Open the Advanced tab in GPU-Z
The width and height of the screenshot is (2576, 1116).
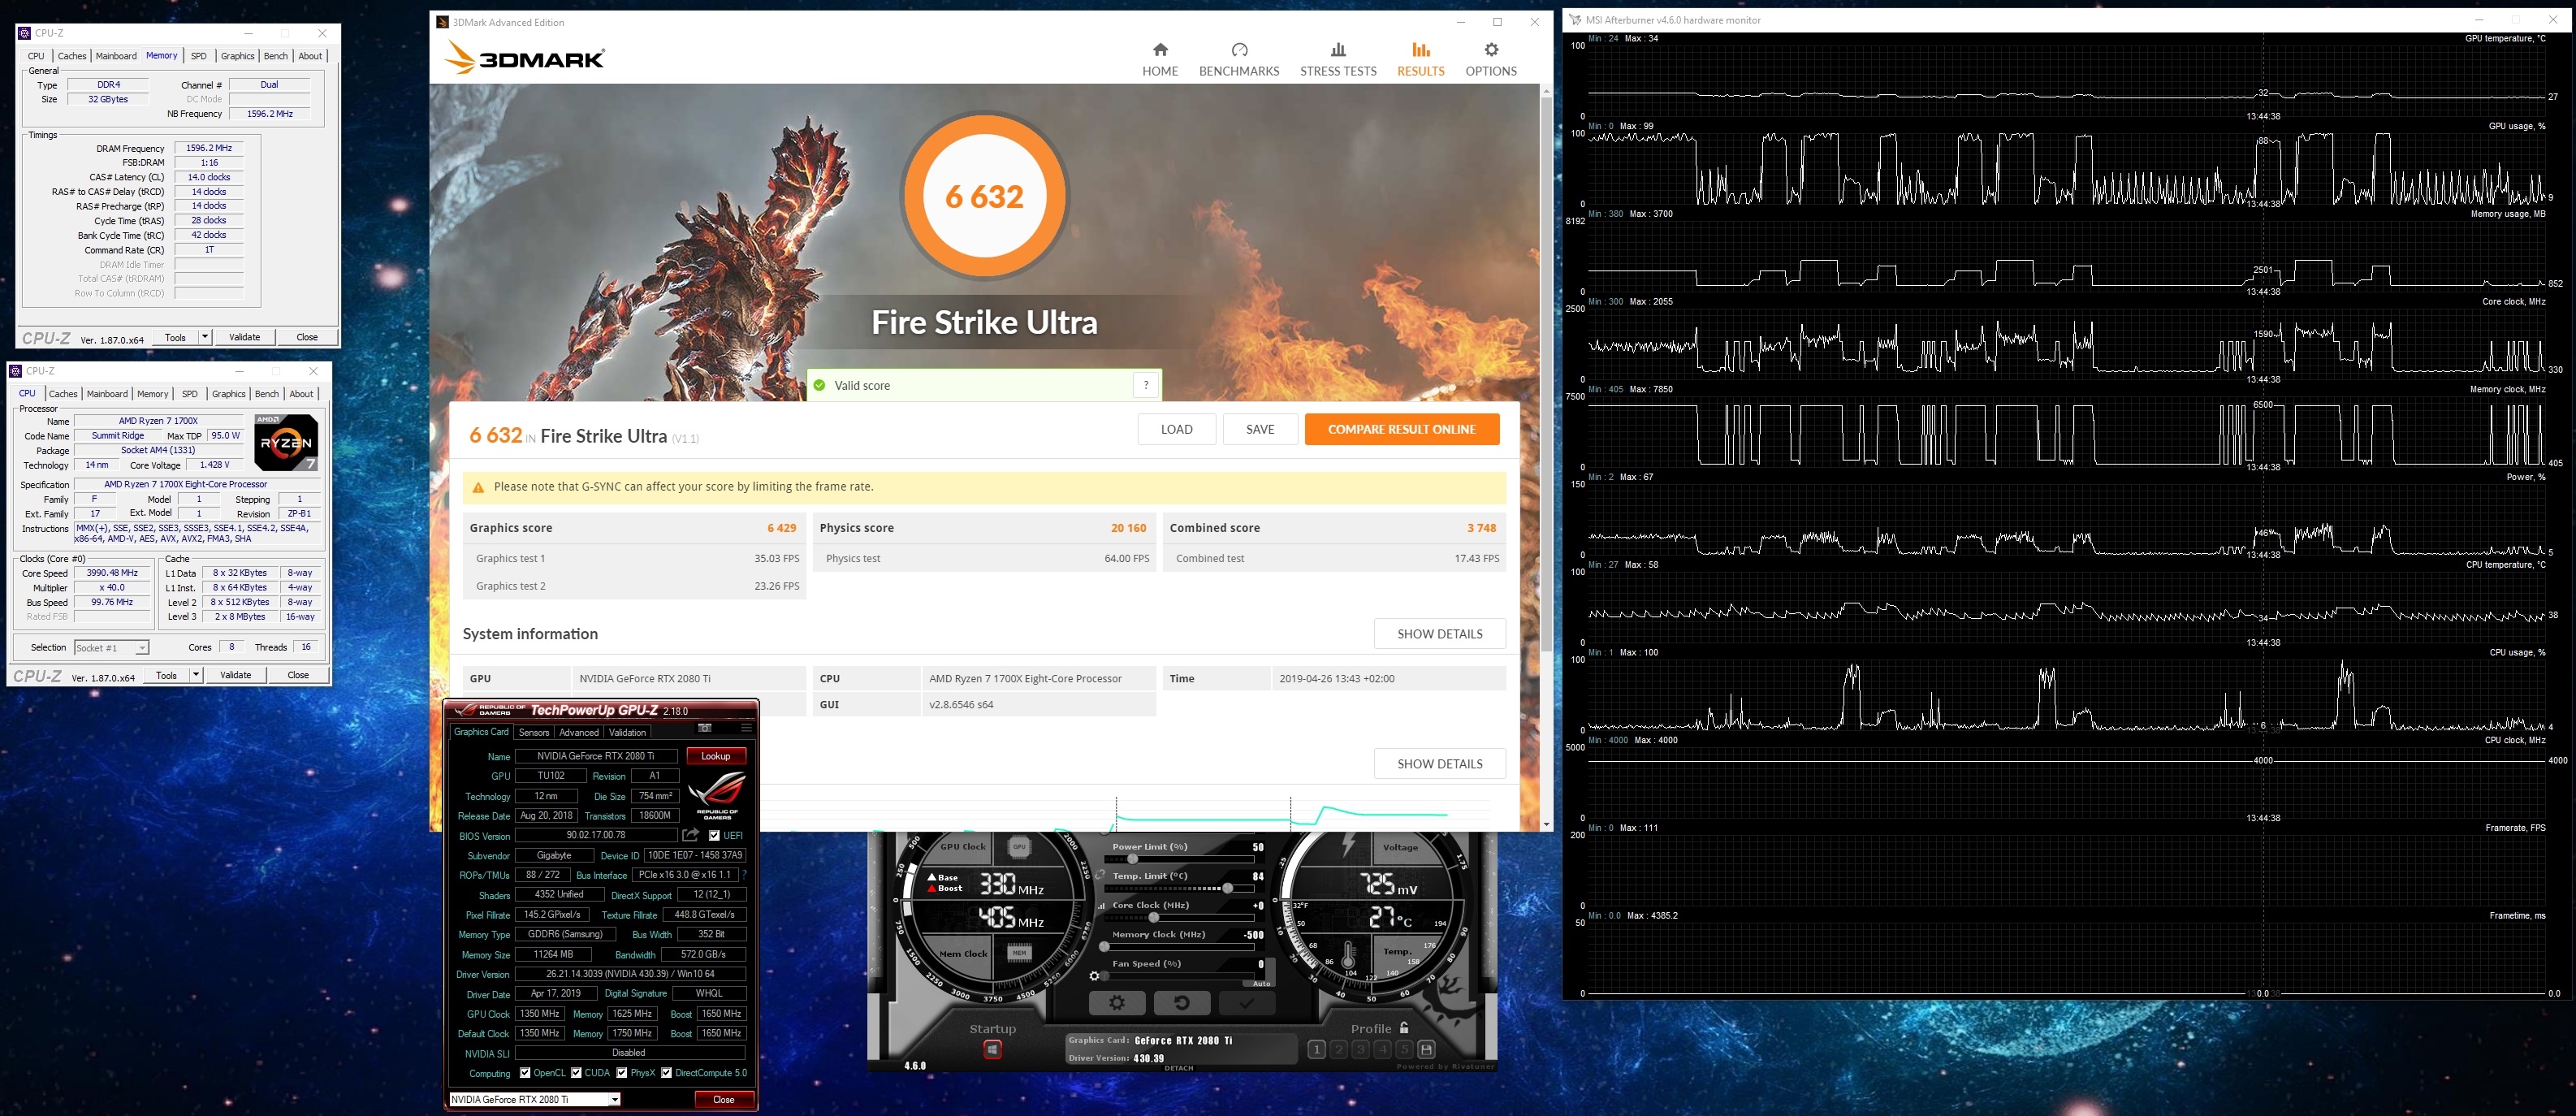tap(579, 732)
